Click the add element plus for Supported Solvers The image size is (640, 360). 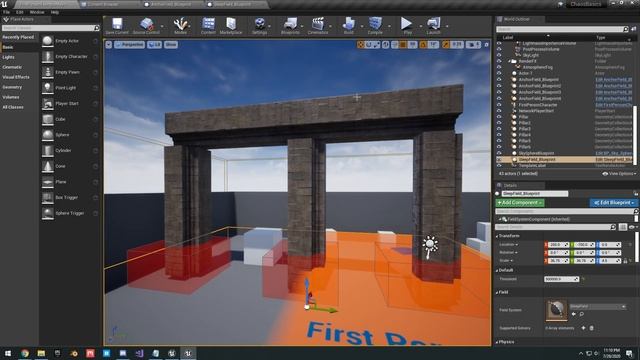[583, 328]
